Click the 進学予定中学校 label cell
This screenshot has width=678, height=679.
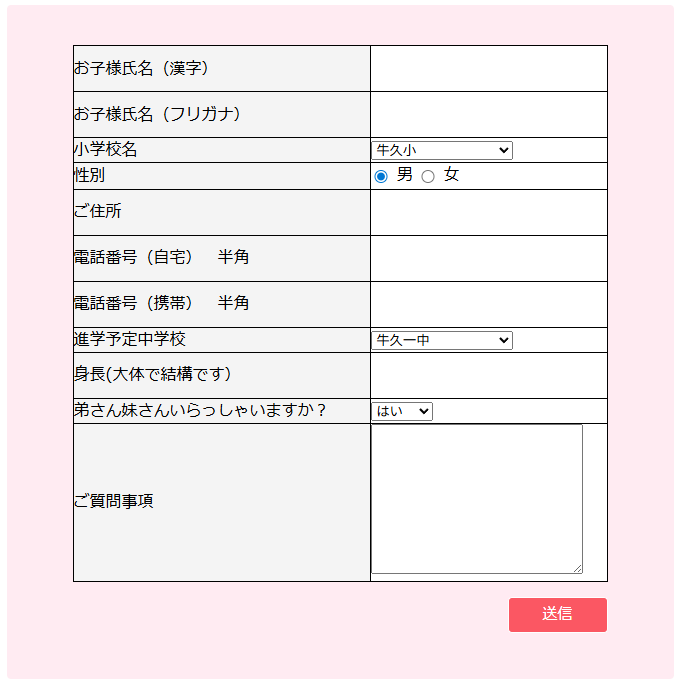(221, 340)
